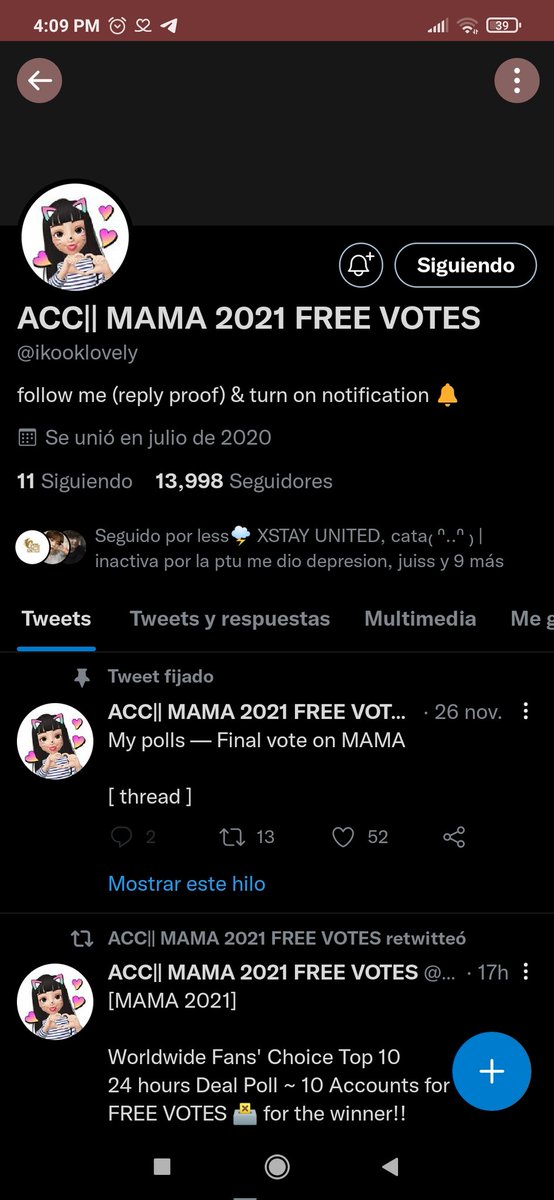Switch to the Multimedia tab
Screen dimensions: 554x1200
pos(420,619)
